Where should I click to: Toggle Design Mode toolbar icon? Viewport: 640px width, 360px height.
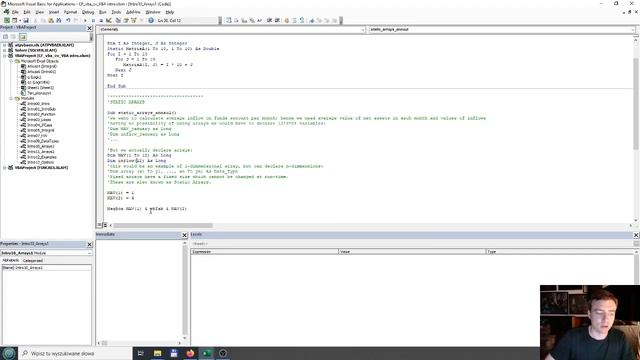coord(109,20)
